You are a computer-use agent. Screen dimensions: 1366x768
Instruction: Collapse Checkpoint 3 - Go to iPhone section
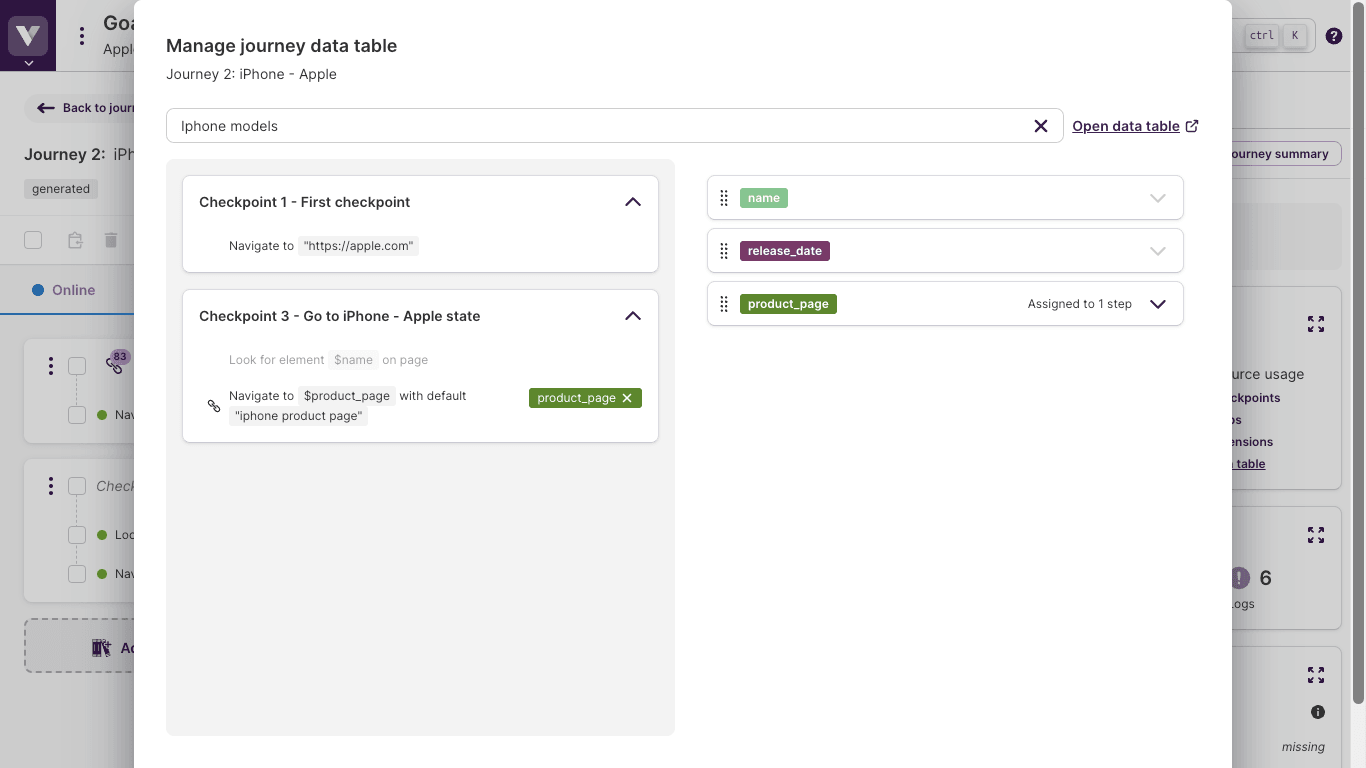(632, 316)
